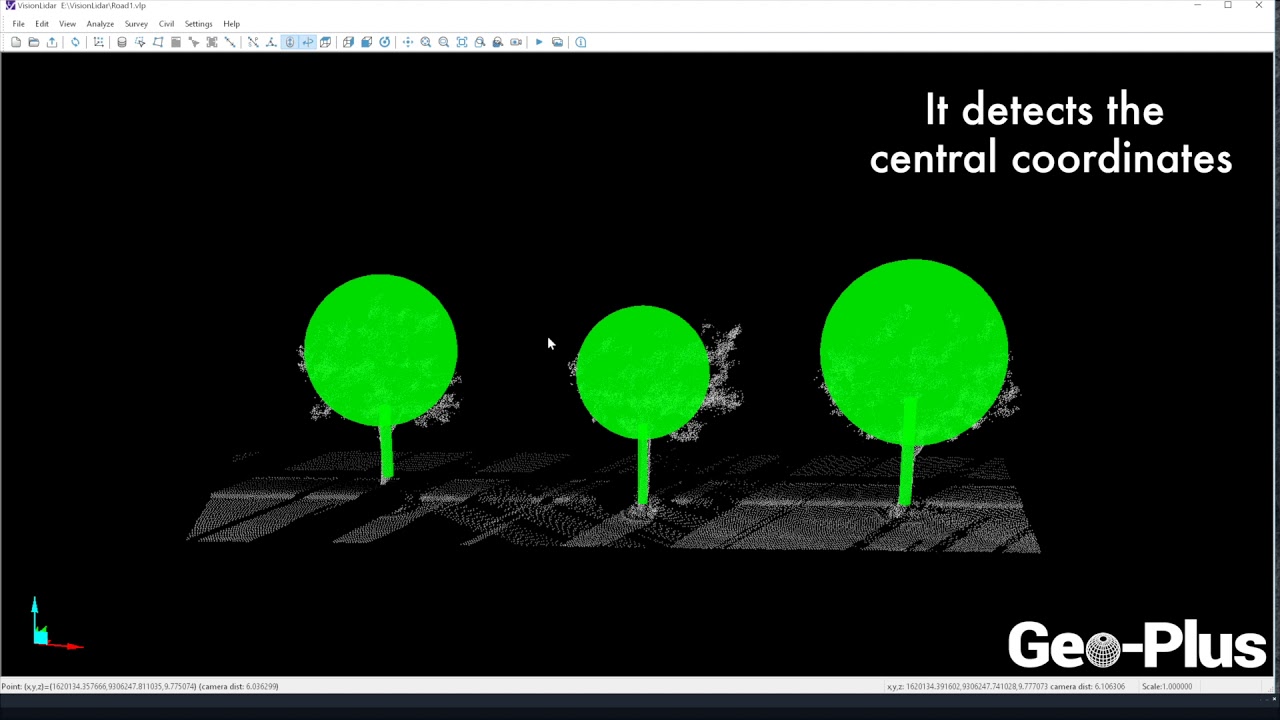The height and width of the screenshot is (720, 1280).
Task: Click the refresh arrows toolbar icon
Action: [75, 42]
